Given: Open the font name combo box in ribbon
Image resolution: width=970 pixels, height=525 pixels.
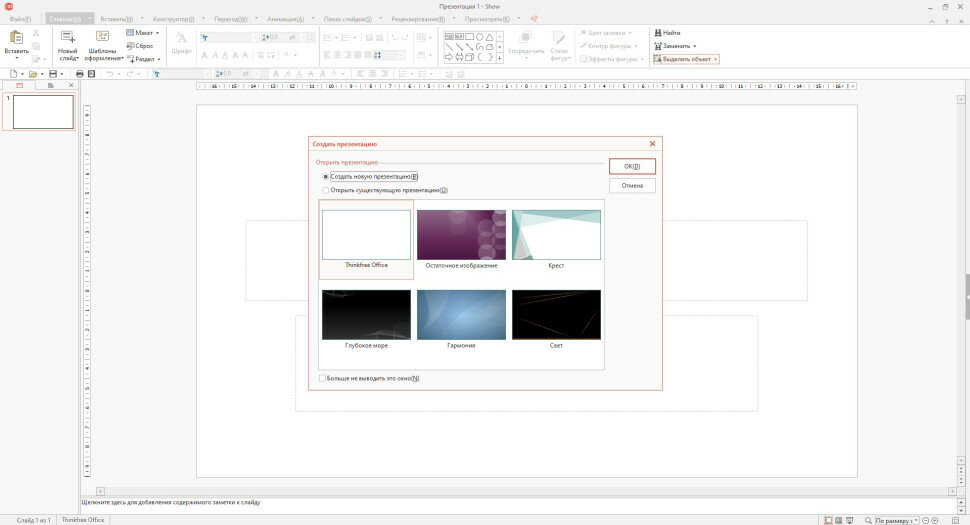Looking at the screenshot, I should pyautogui.click(x=229, y=38).
